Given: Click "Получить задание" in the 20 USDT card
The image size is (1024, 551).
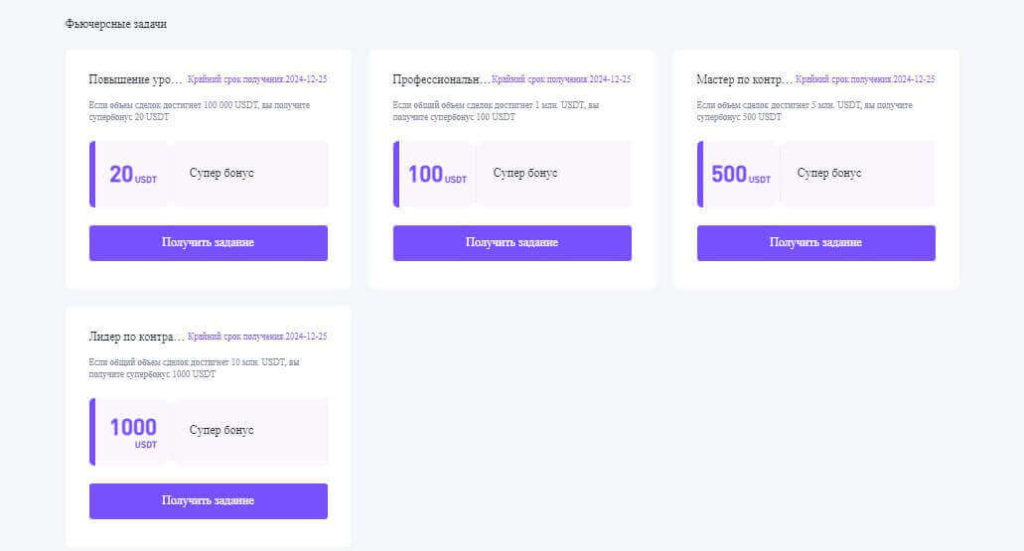Looking at the screenshot, I should tap(208, 243).
